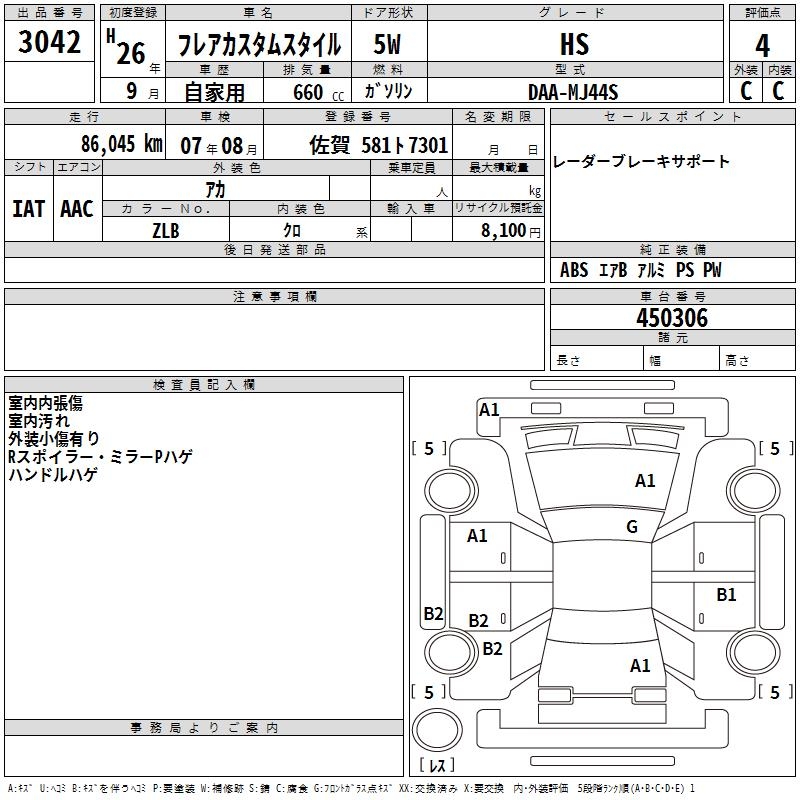Image resolution: width=800 pixels, height=800 pixels.
Task: Select the sales point レーダーブレーキサポート
Action: pos(641,161)
